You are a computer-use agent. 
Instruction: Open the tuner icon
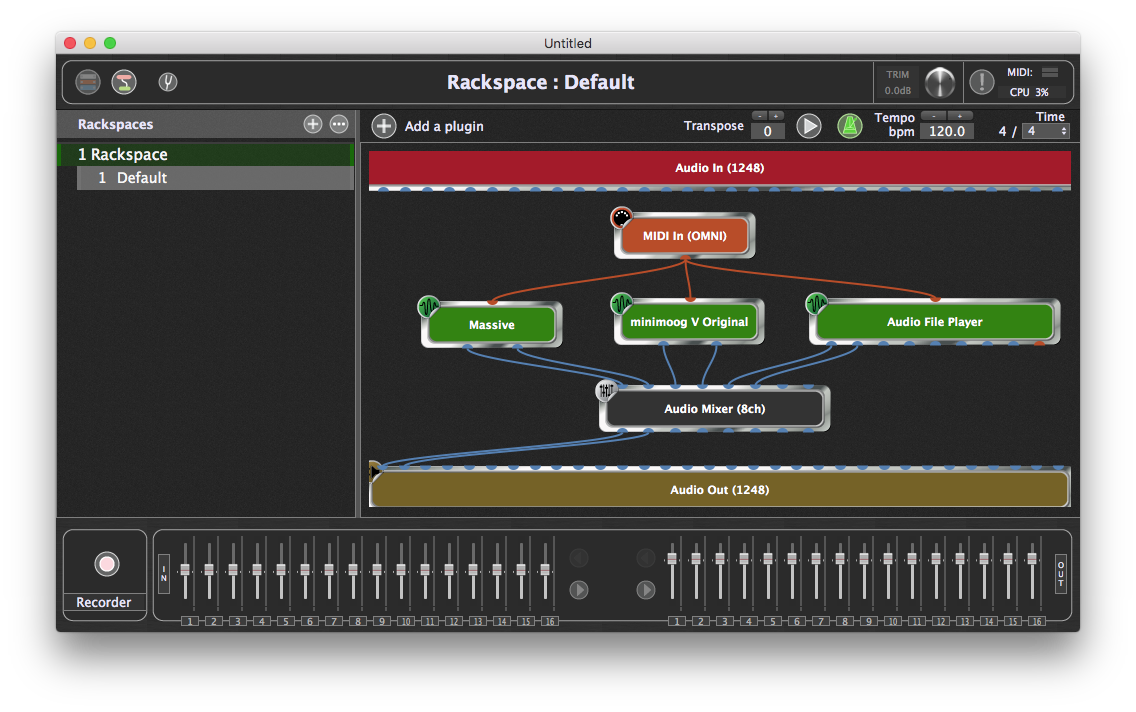167,82
